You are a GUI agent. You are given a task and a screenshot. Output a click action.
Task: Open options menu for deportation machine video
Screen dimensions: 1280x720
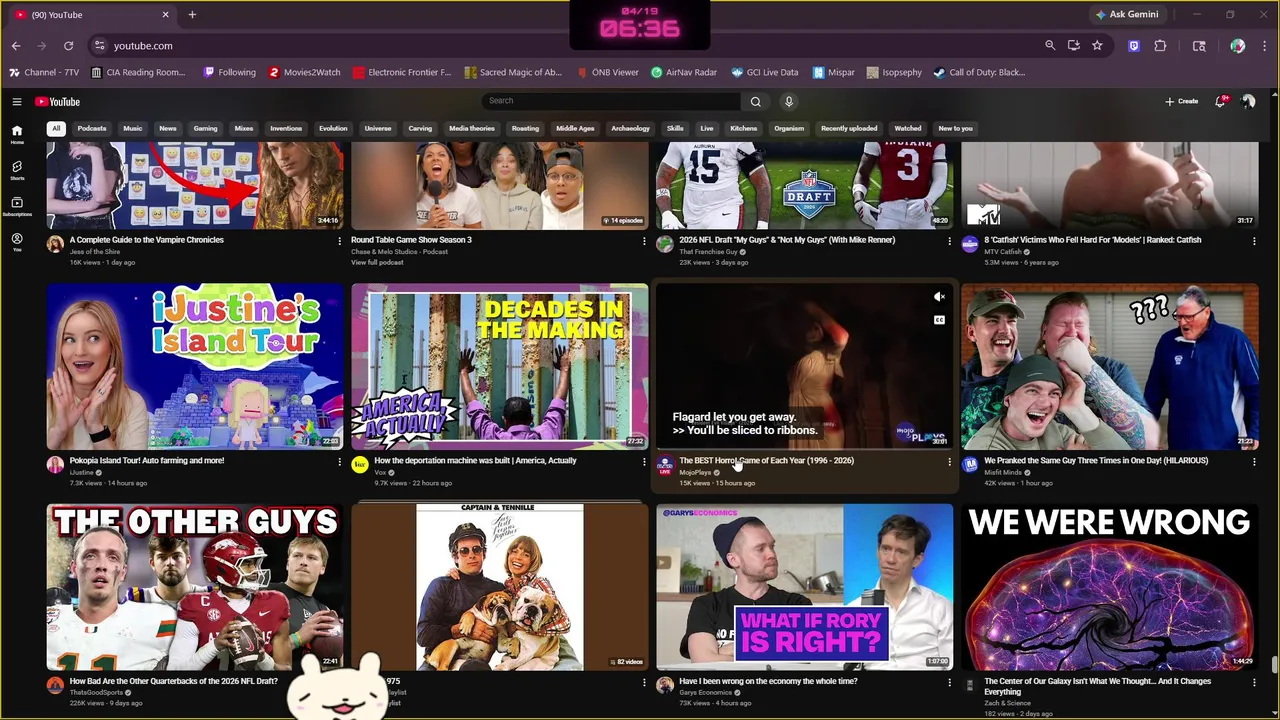644,462
